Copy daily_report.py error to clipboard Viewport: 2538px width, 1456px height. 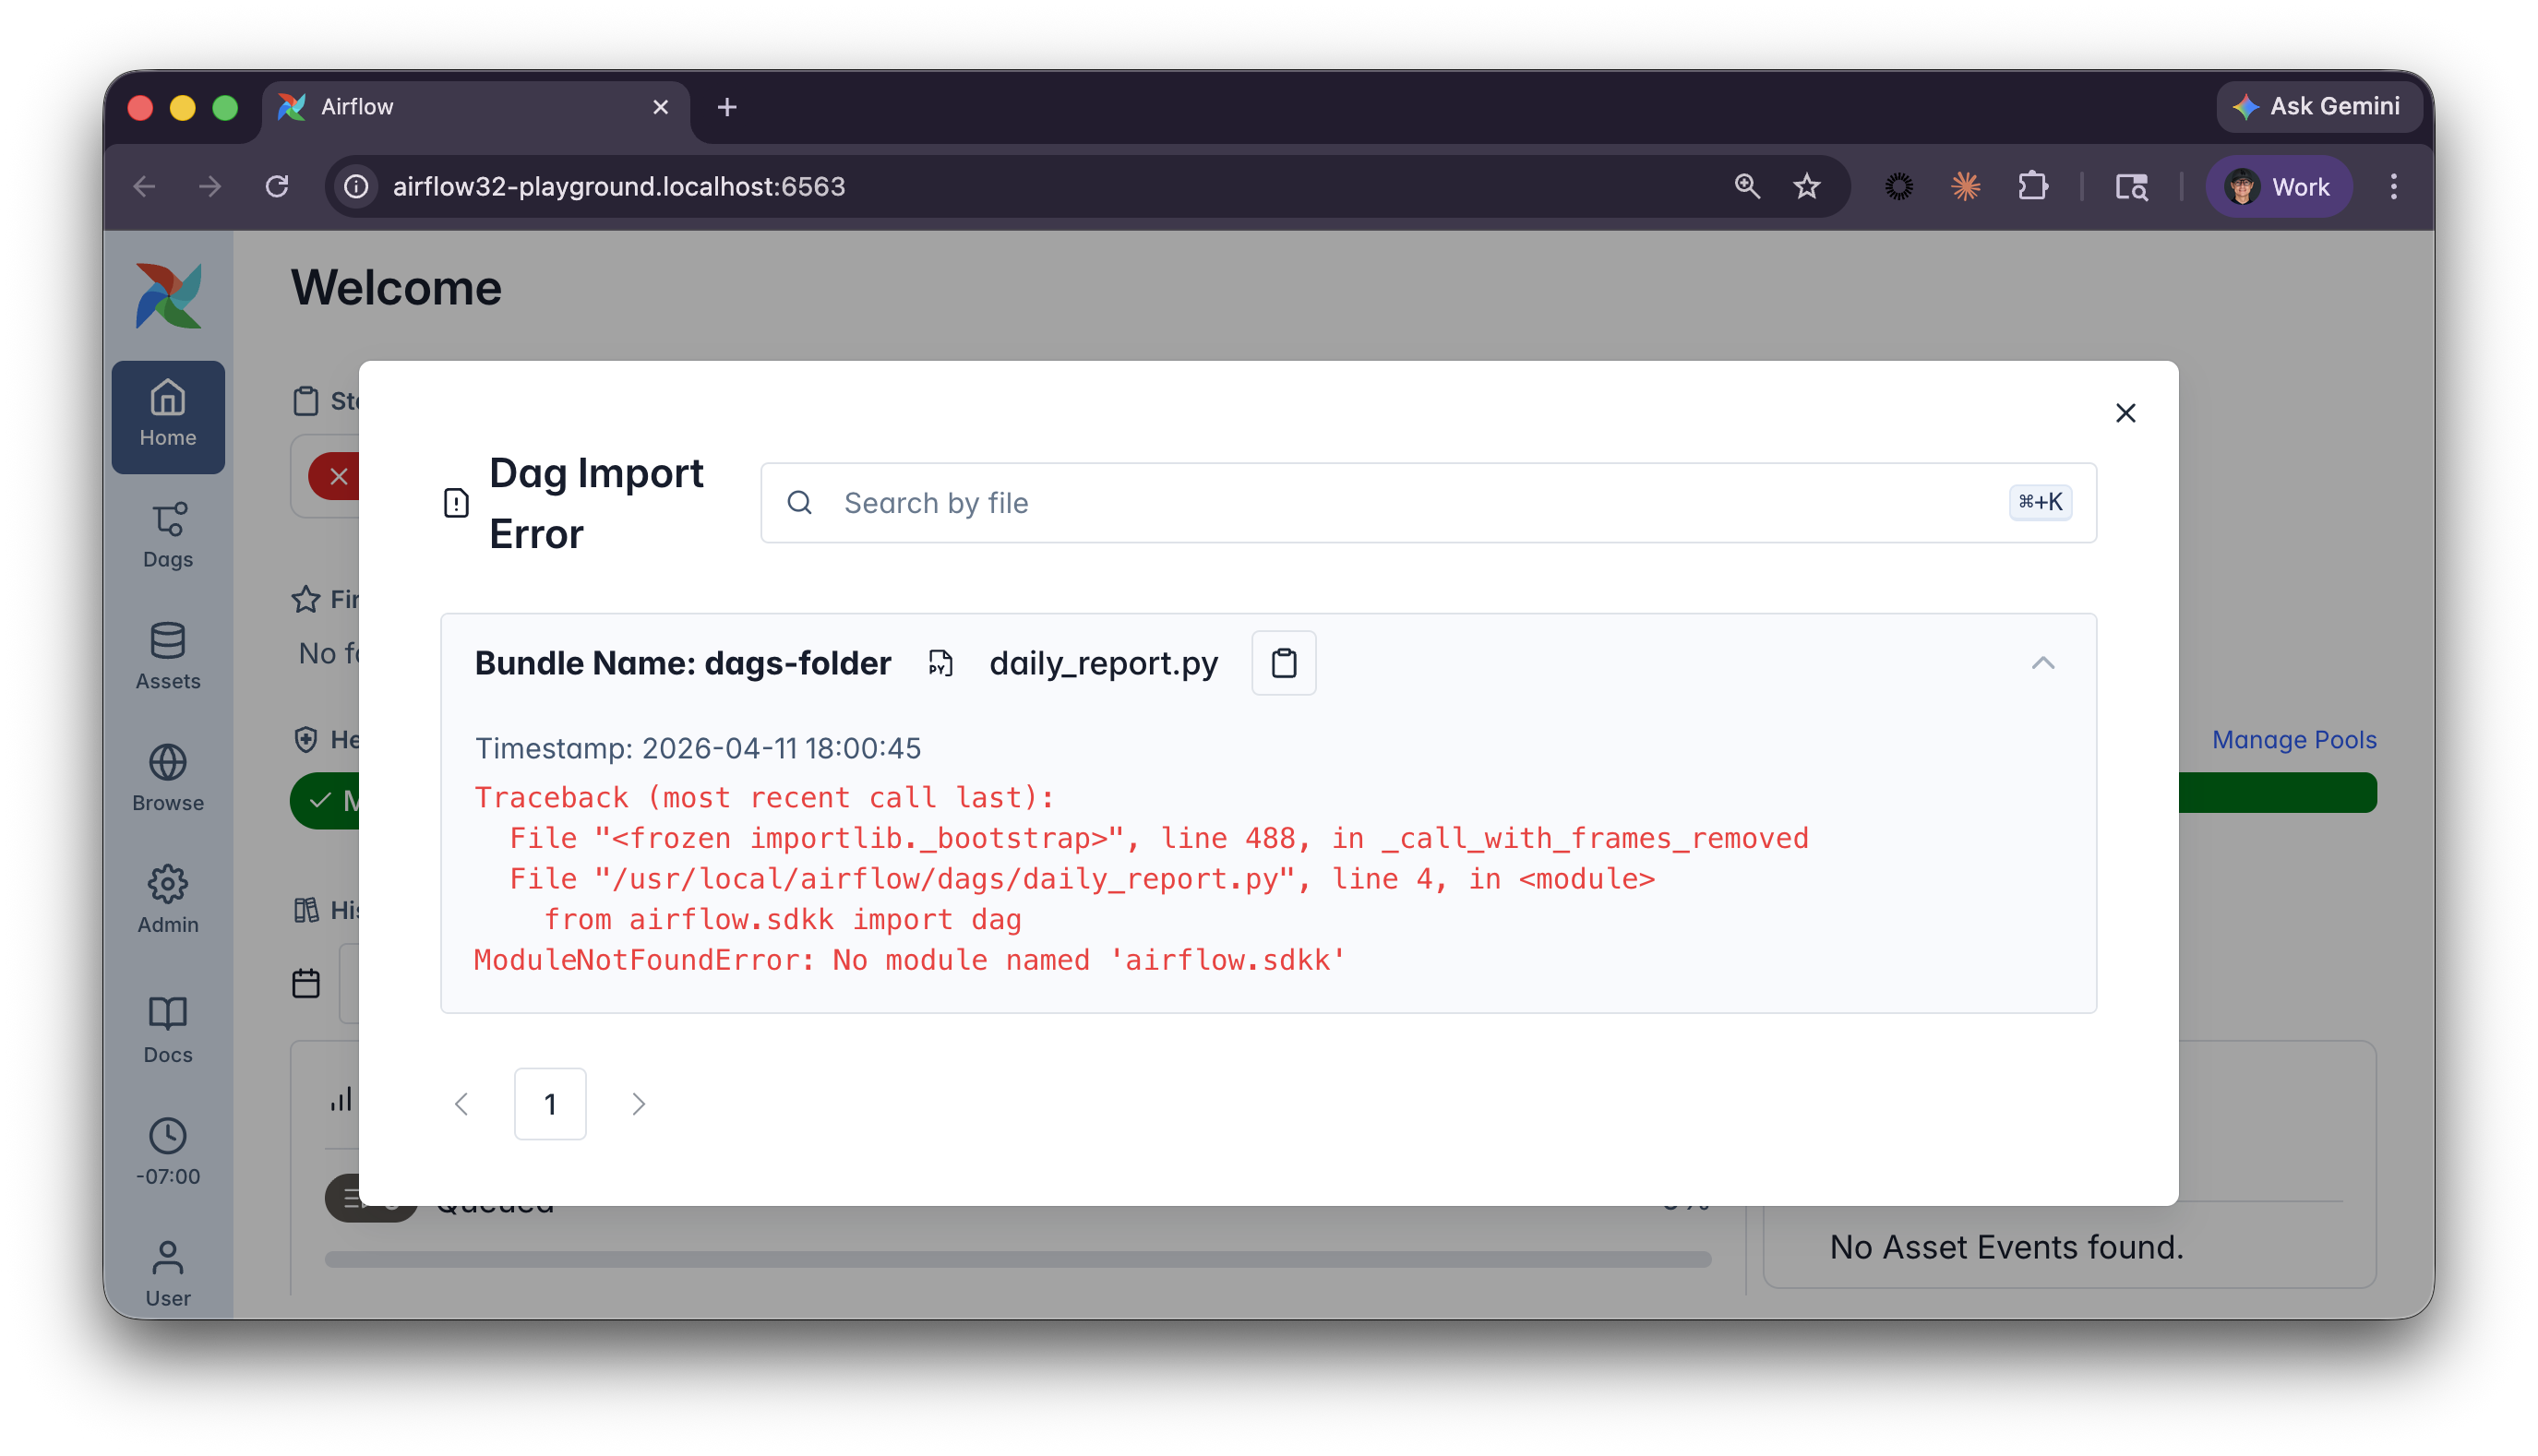(1284, 663)
